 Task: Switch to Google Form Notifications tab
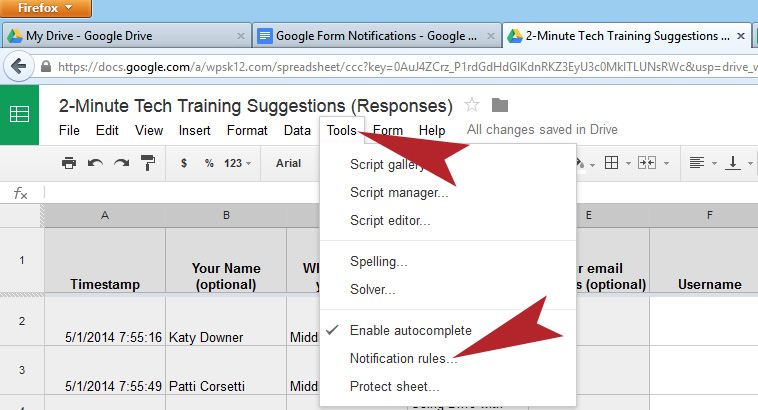click(377, 36)
